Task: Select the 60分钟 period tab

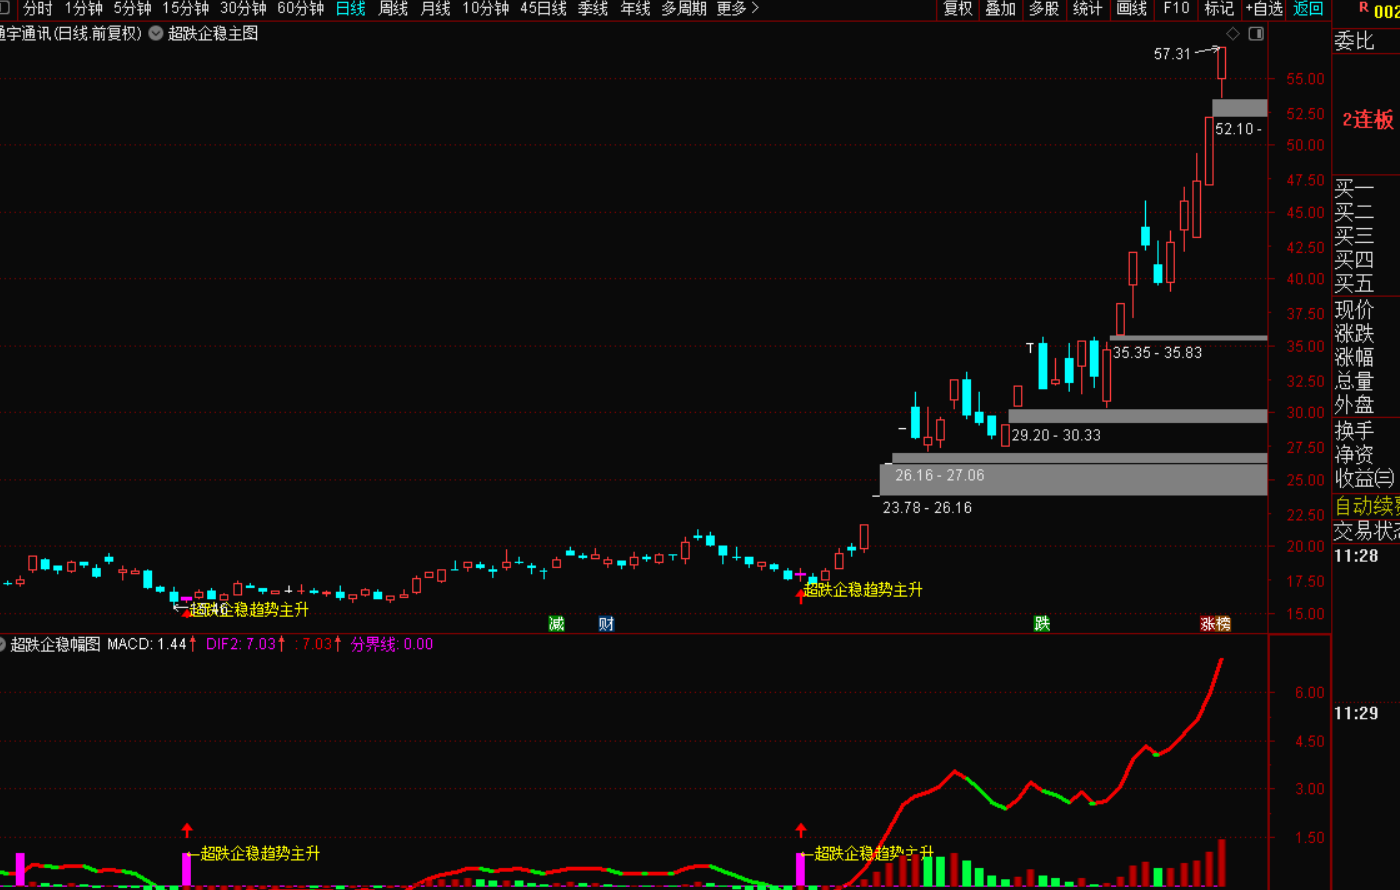Action: point(300,9)
